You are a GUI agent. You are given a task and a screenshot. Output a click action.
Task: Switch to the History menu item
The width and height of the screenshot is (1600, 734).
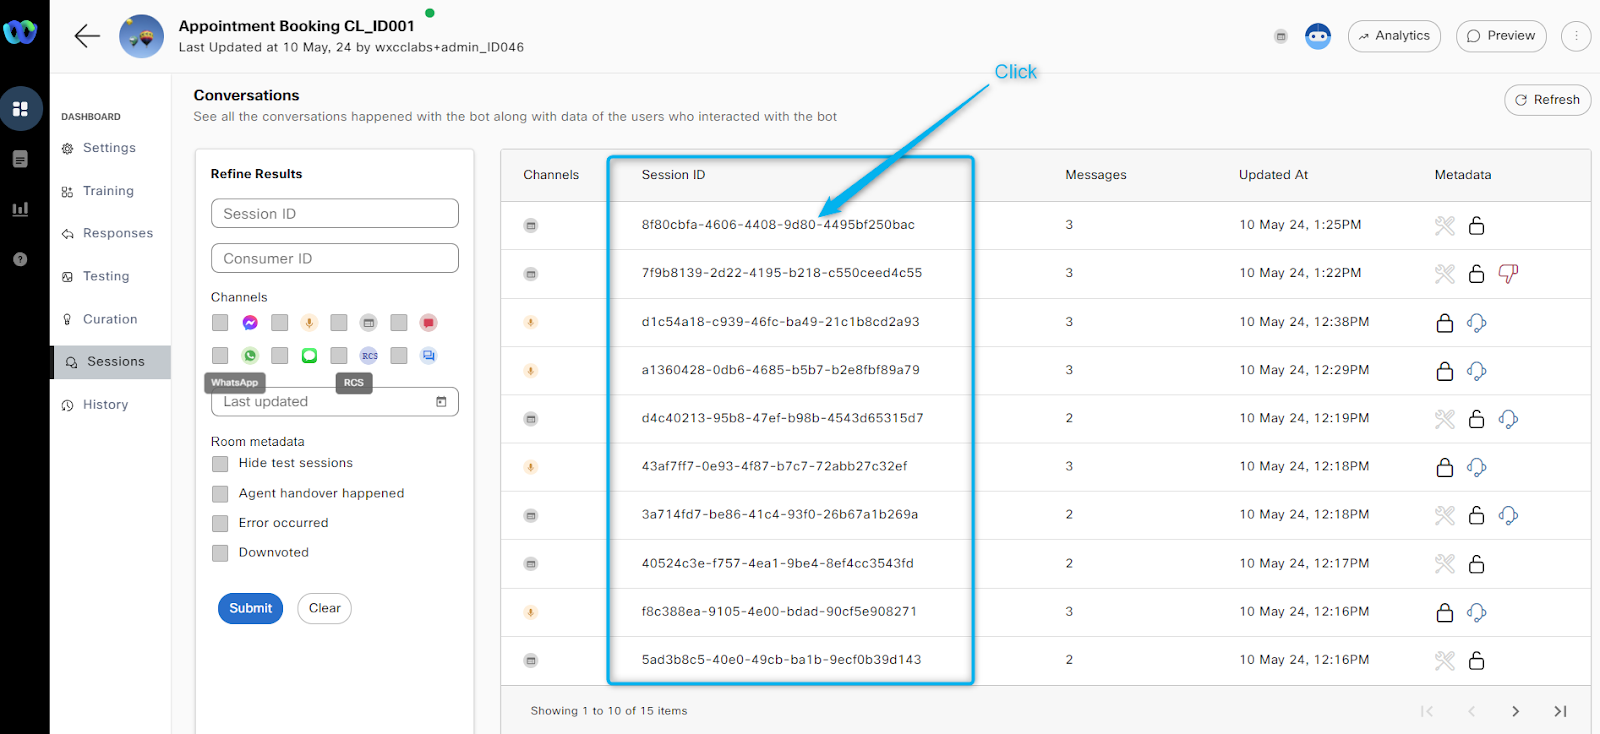coord(105,405)
